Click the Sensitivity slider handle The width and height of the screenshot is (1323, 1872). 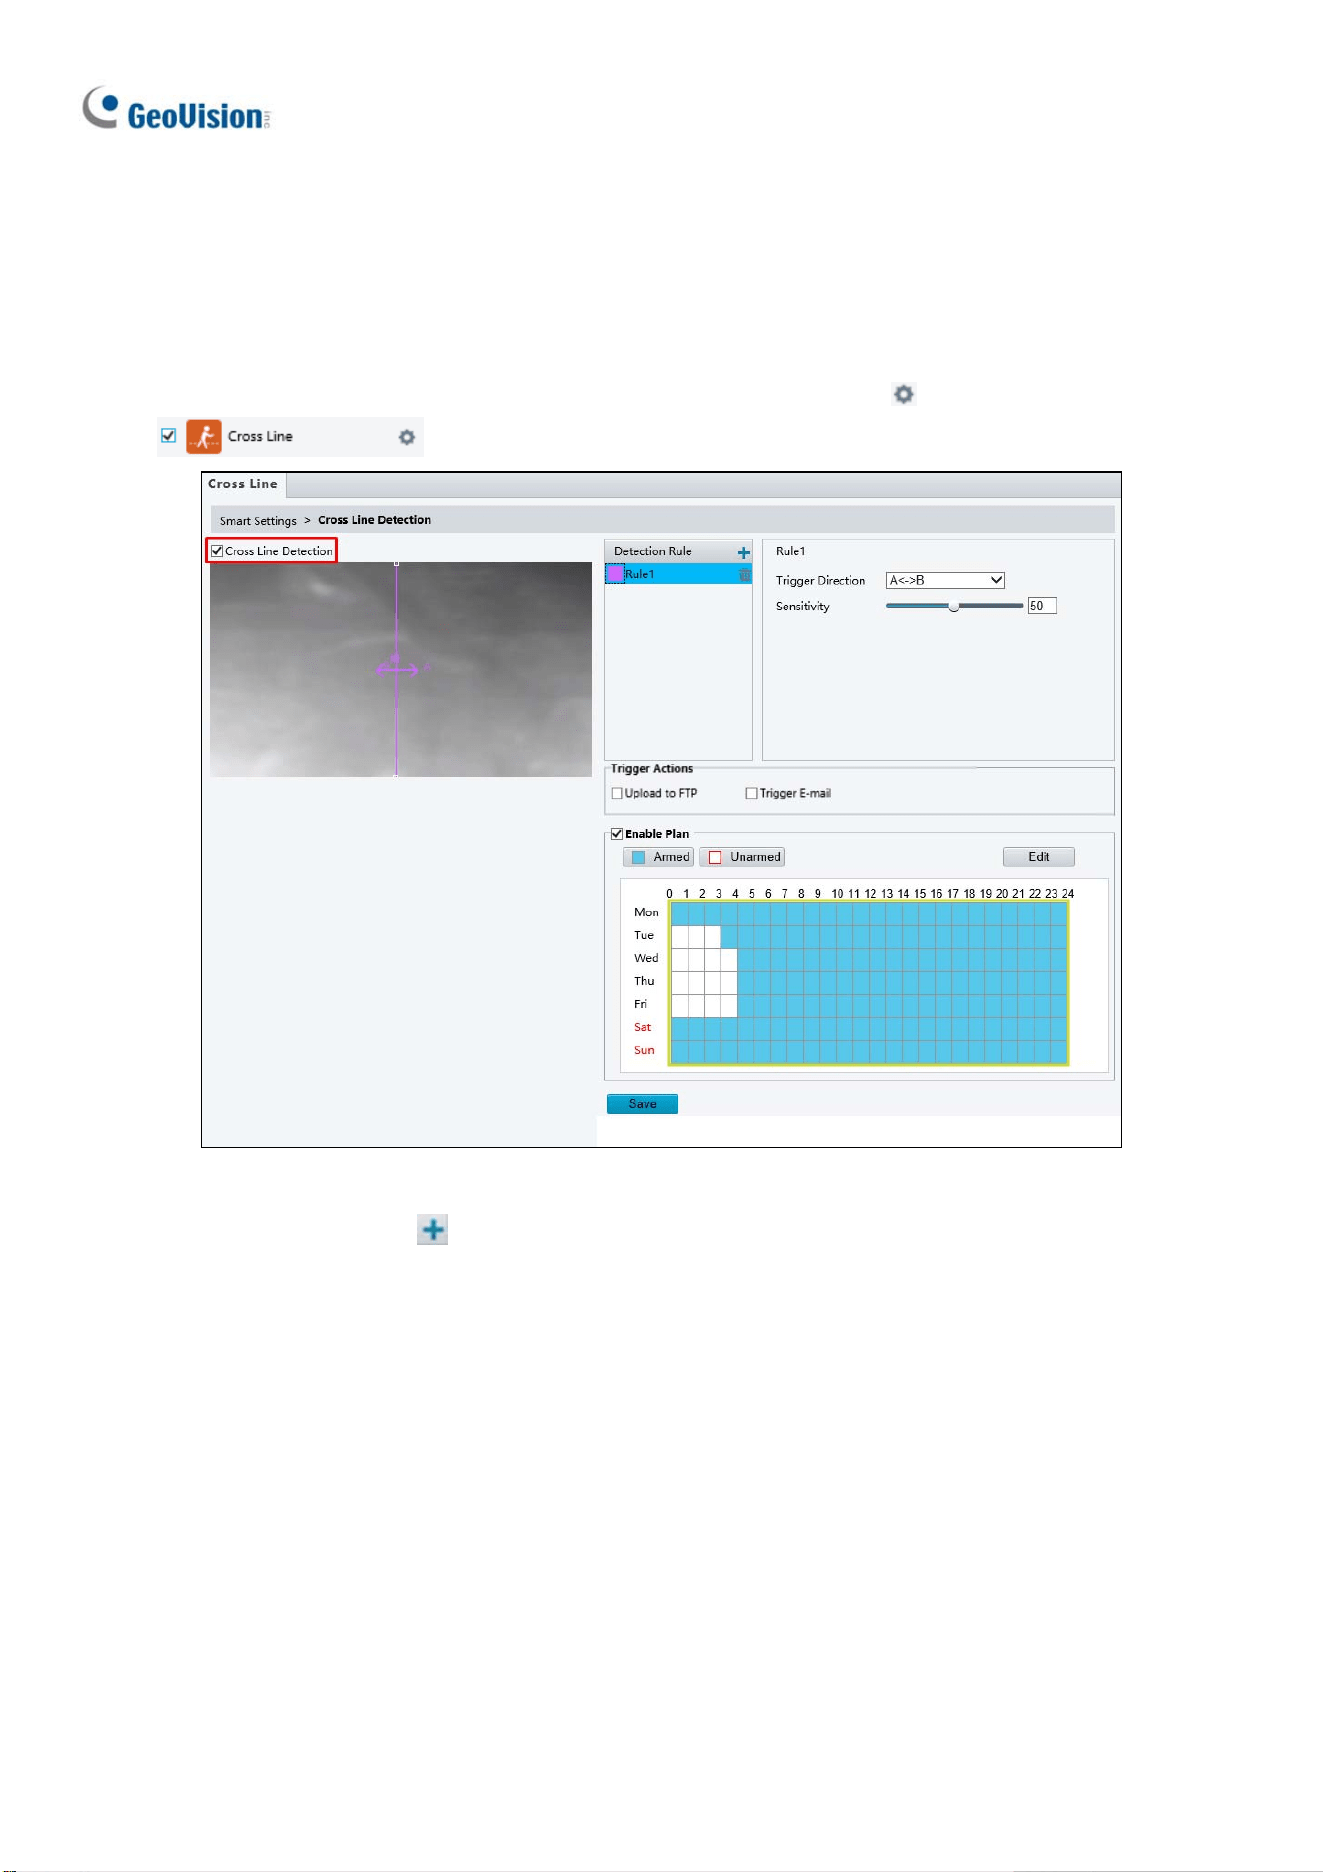tap(954, 606)
